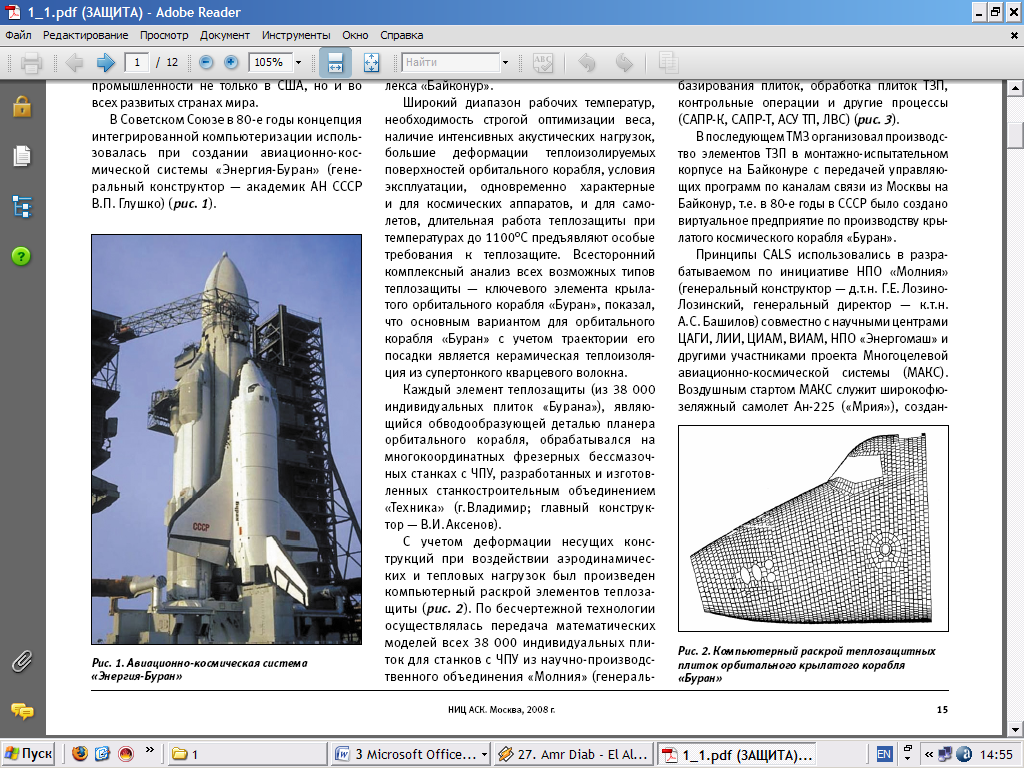1024x768 pixels.
Task: Launch Firefox from quick launch
Action: click(x=80, y=754)
